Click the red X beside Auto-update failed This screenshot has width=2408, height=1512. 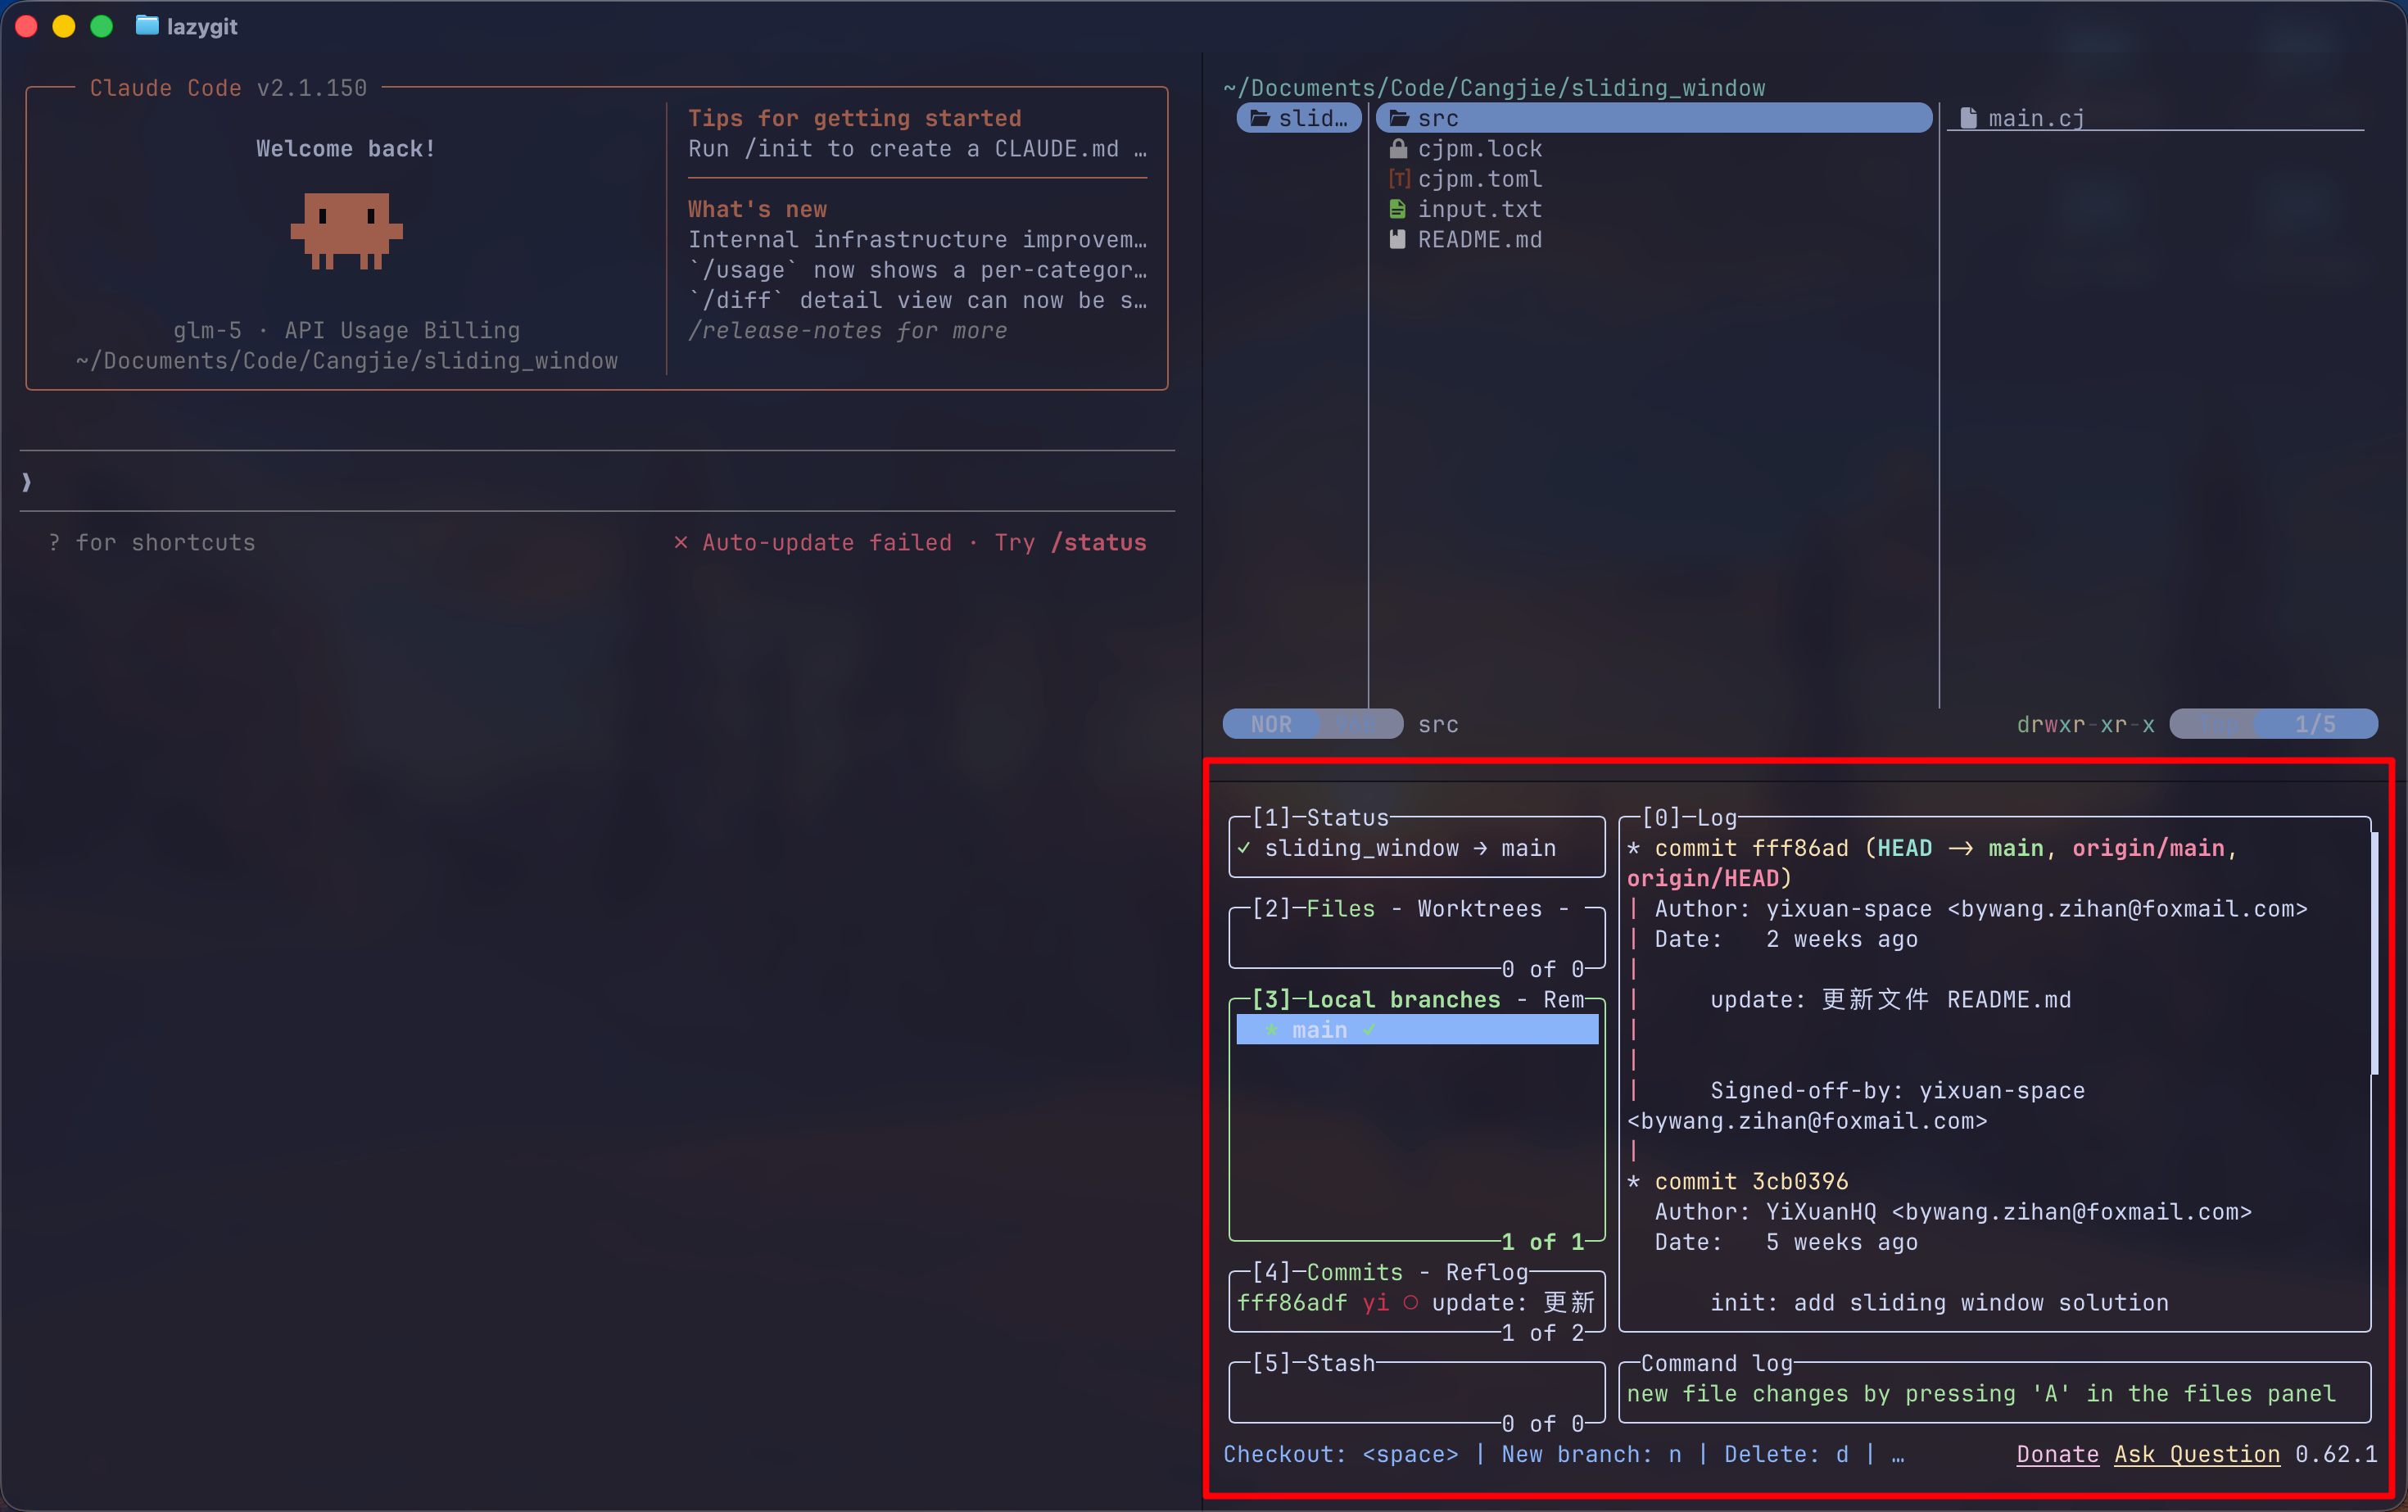pyautogui.click(x=680, y=542)
